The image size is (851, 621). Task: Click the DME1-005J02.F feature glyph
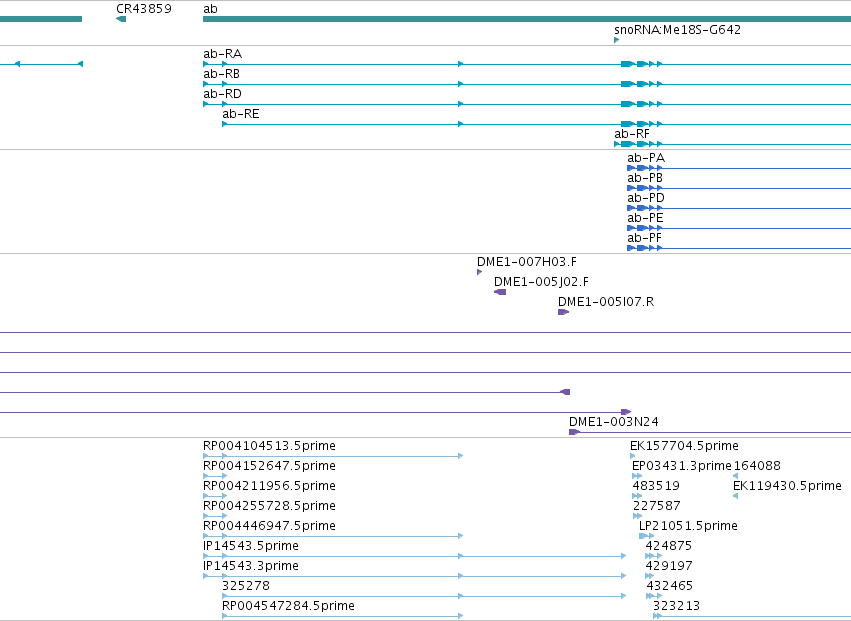(x=500, y=292)
